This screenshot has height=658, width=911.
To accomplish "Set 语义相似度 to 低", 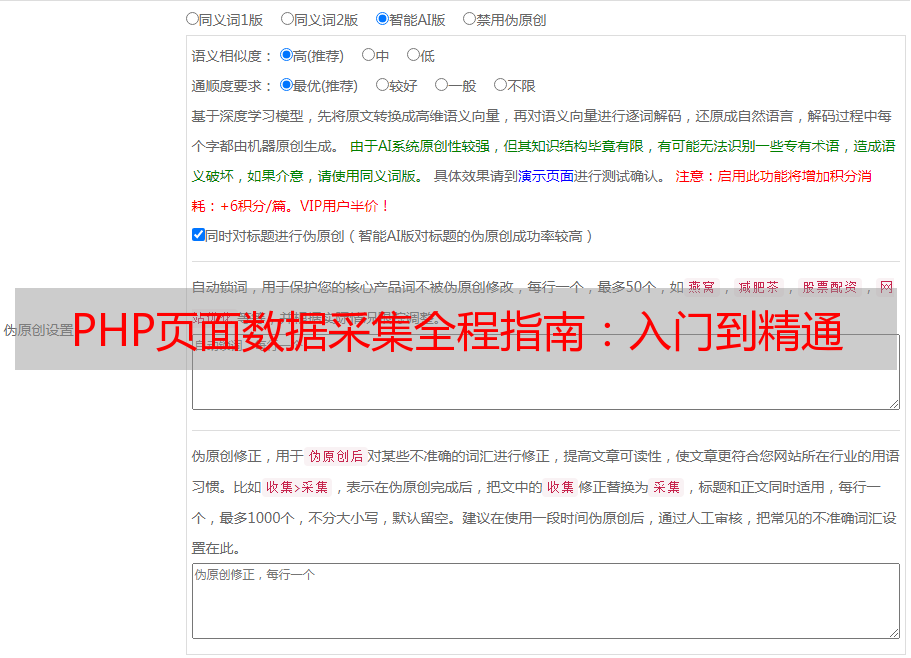I will coord(413,55).
